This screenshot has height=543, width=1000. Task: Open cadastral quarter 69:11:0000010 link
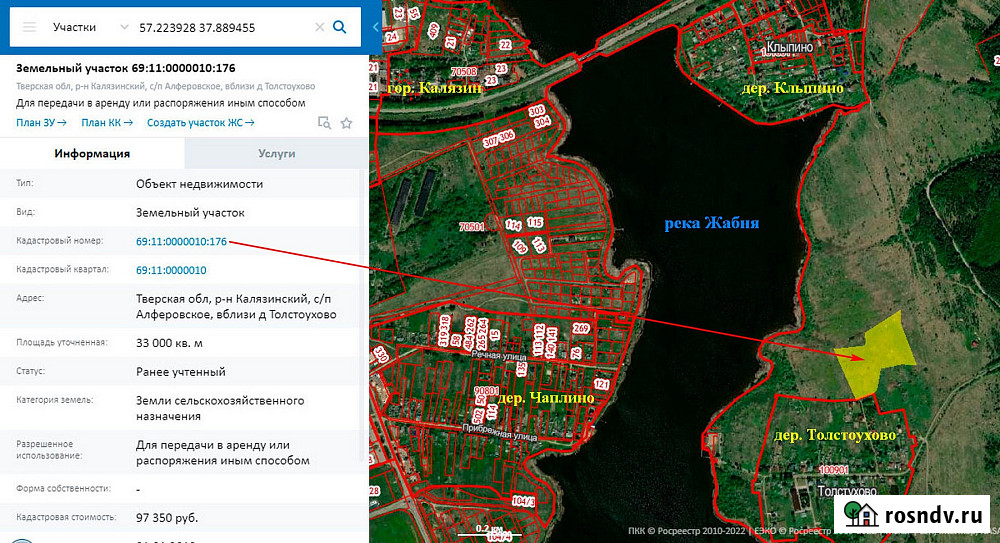click(x=171, y=270)
